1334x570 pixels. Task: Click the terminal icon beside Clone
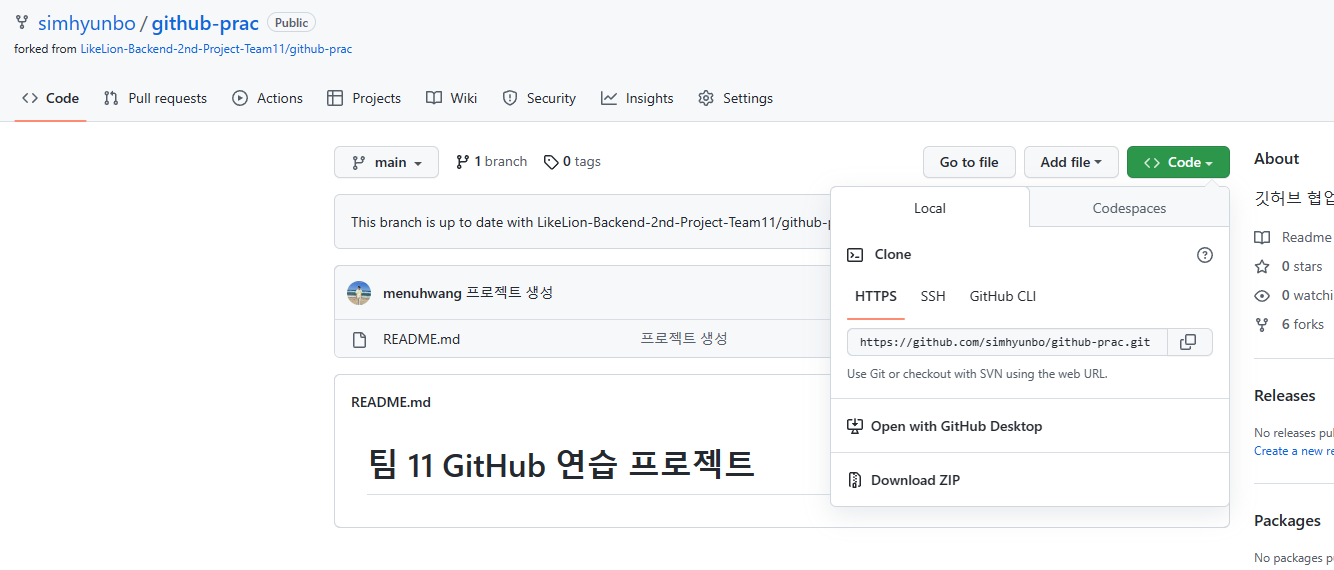click(x=855, y=255)
